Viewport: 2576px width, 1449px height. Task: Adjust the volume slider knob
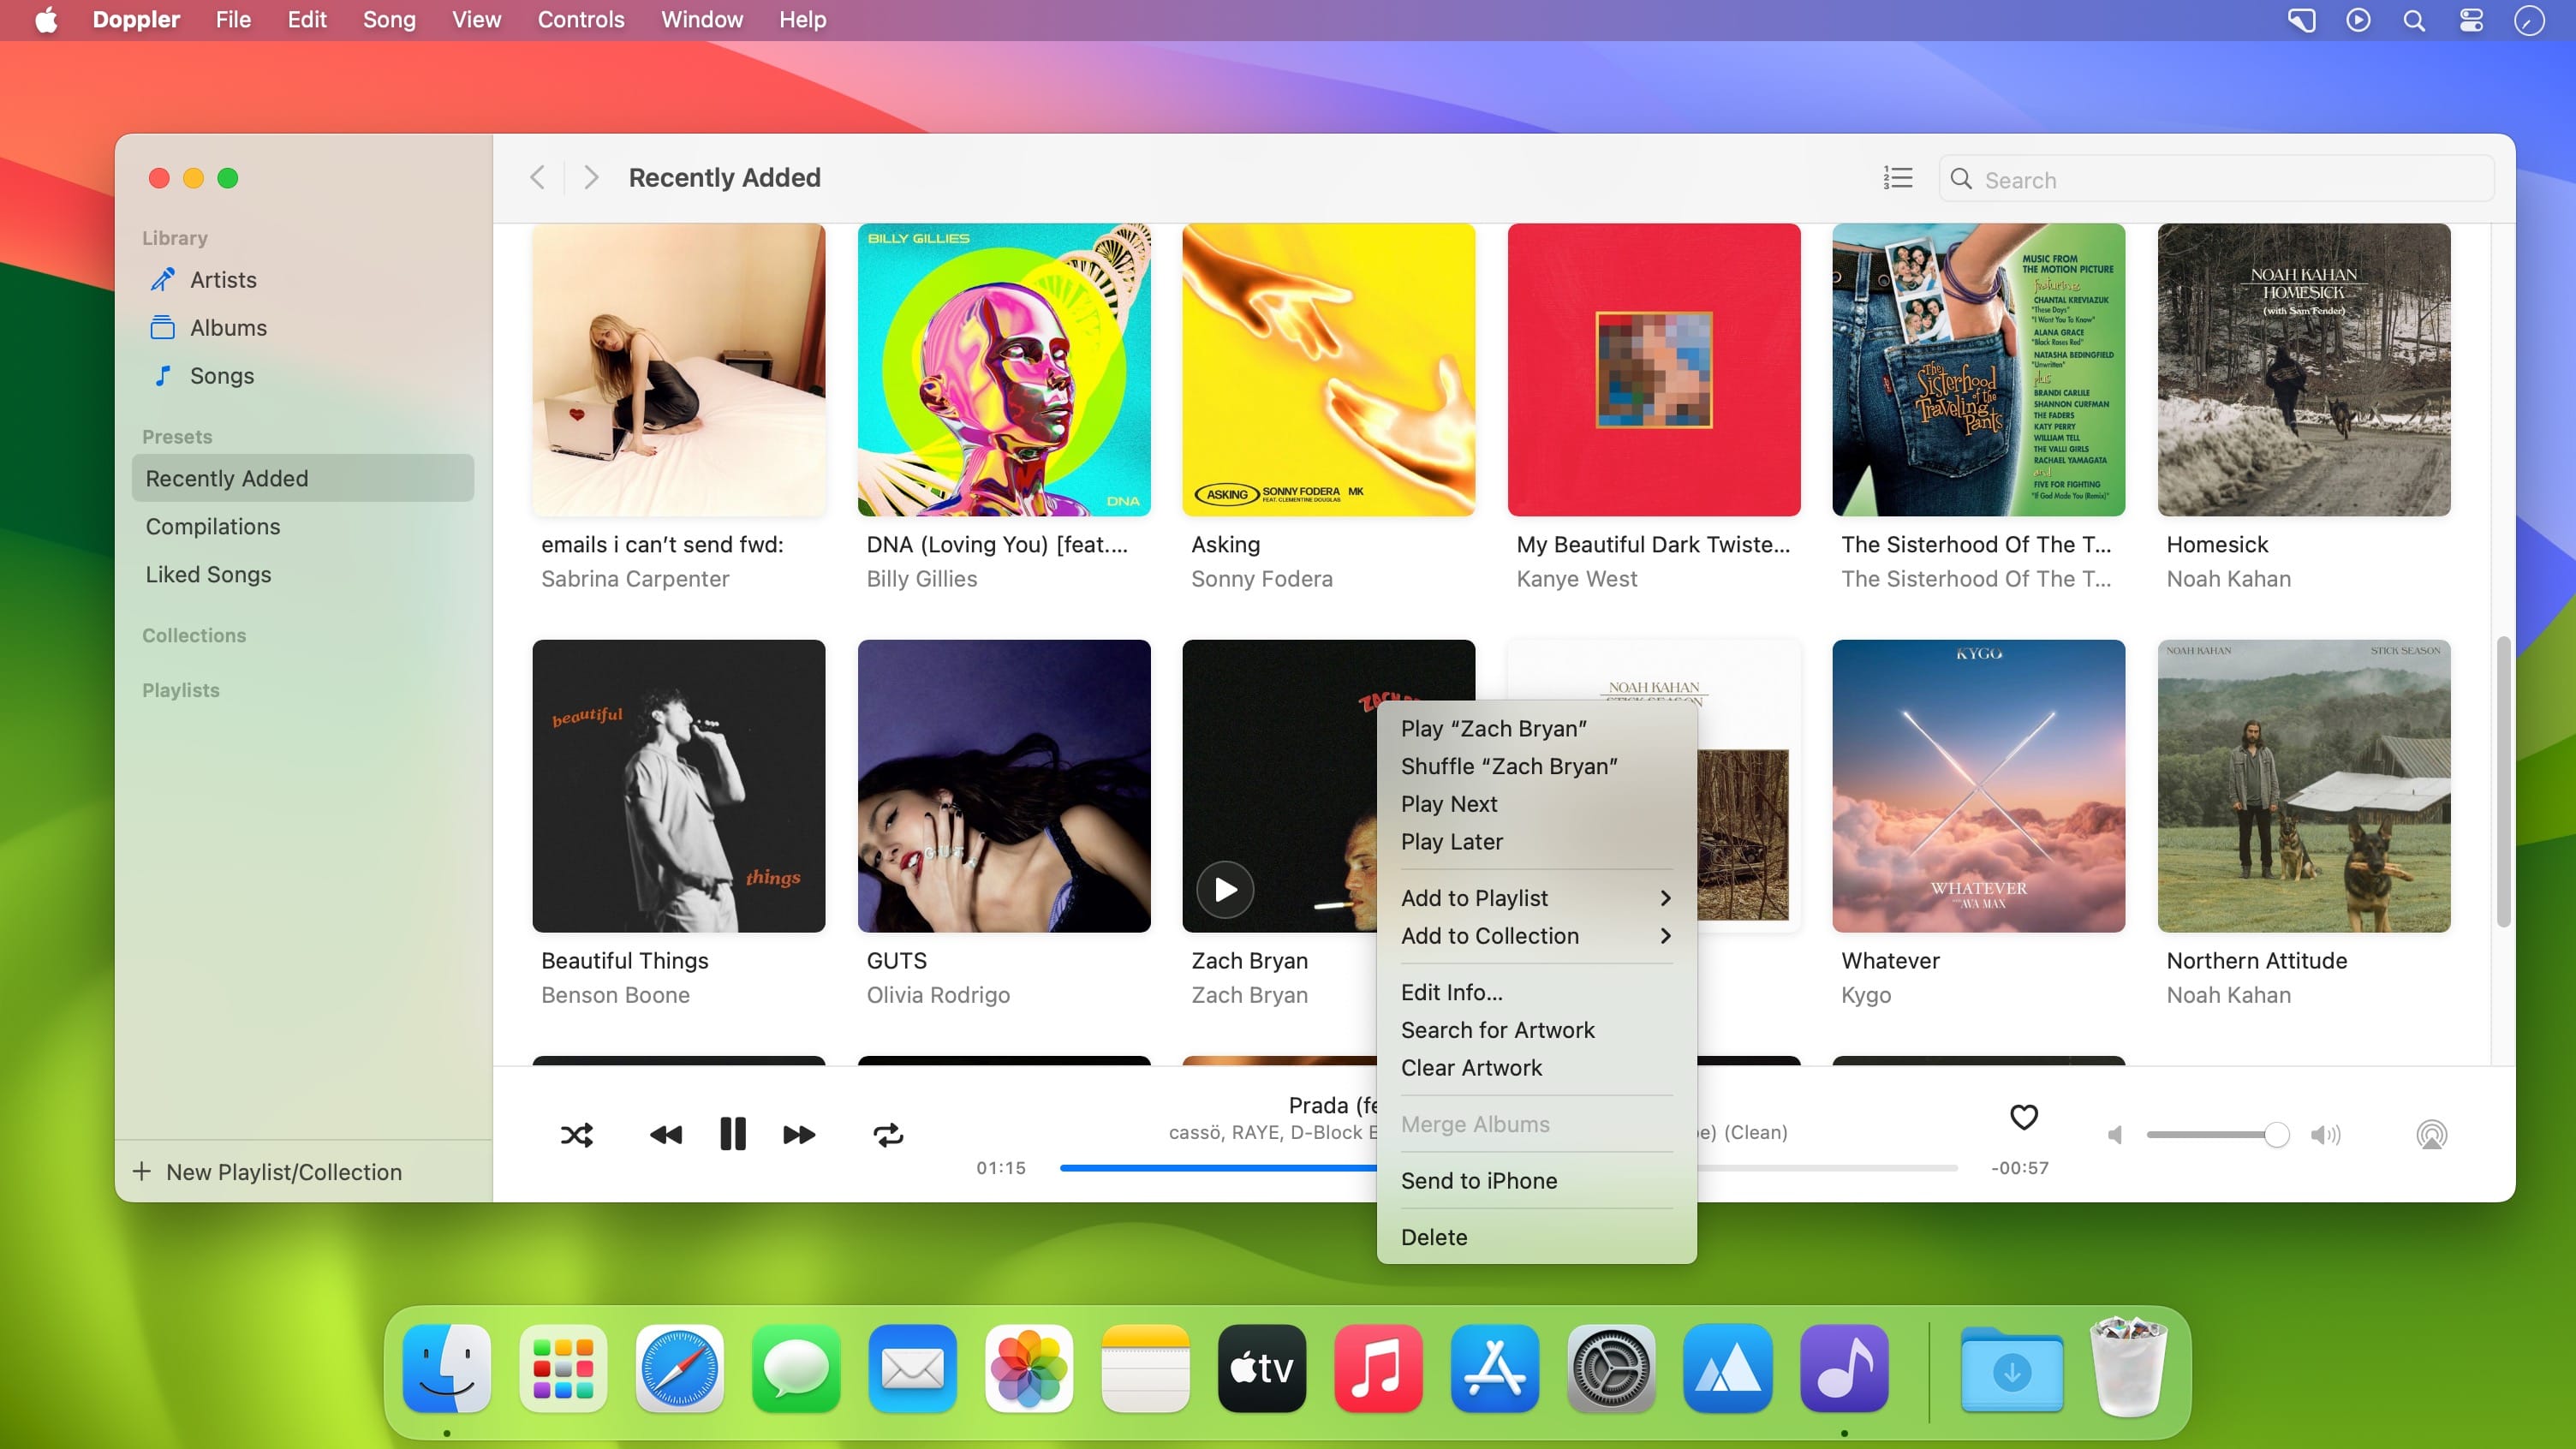(x=2276, y=1134)
